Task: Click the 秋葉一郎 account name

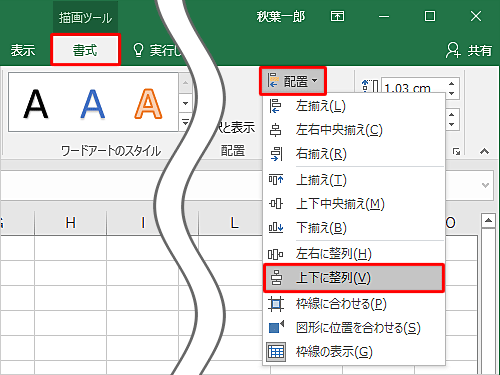Action: click(281, 16)
